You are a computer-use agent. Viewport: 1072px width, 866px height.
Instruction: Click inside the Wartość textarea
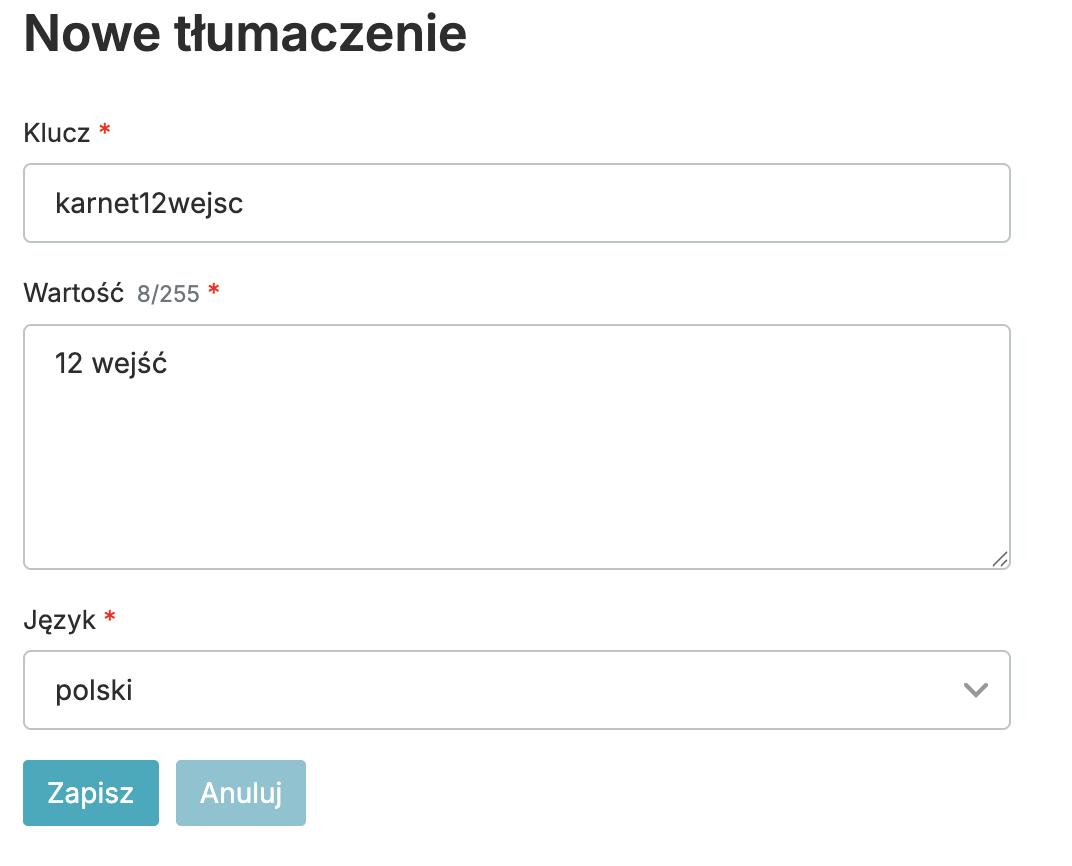click(x=516, y=446)
